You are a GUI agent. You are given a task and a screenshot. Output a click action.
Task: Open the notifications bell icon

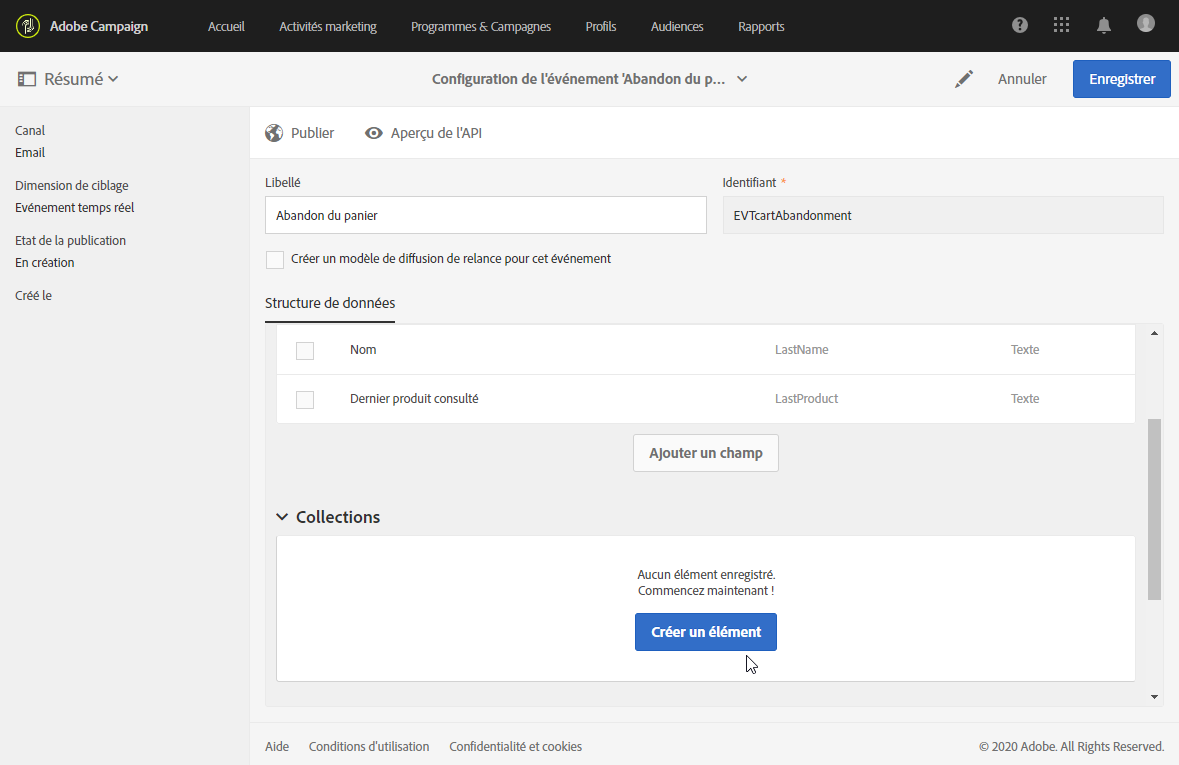click(1104, 26)
